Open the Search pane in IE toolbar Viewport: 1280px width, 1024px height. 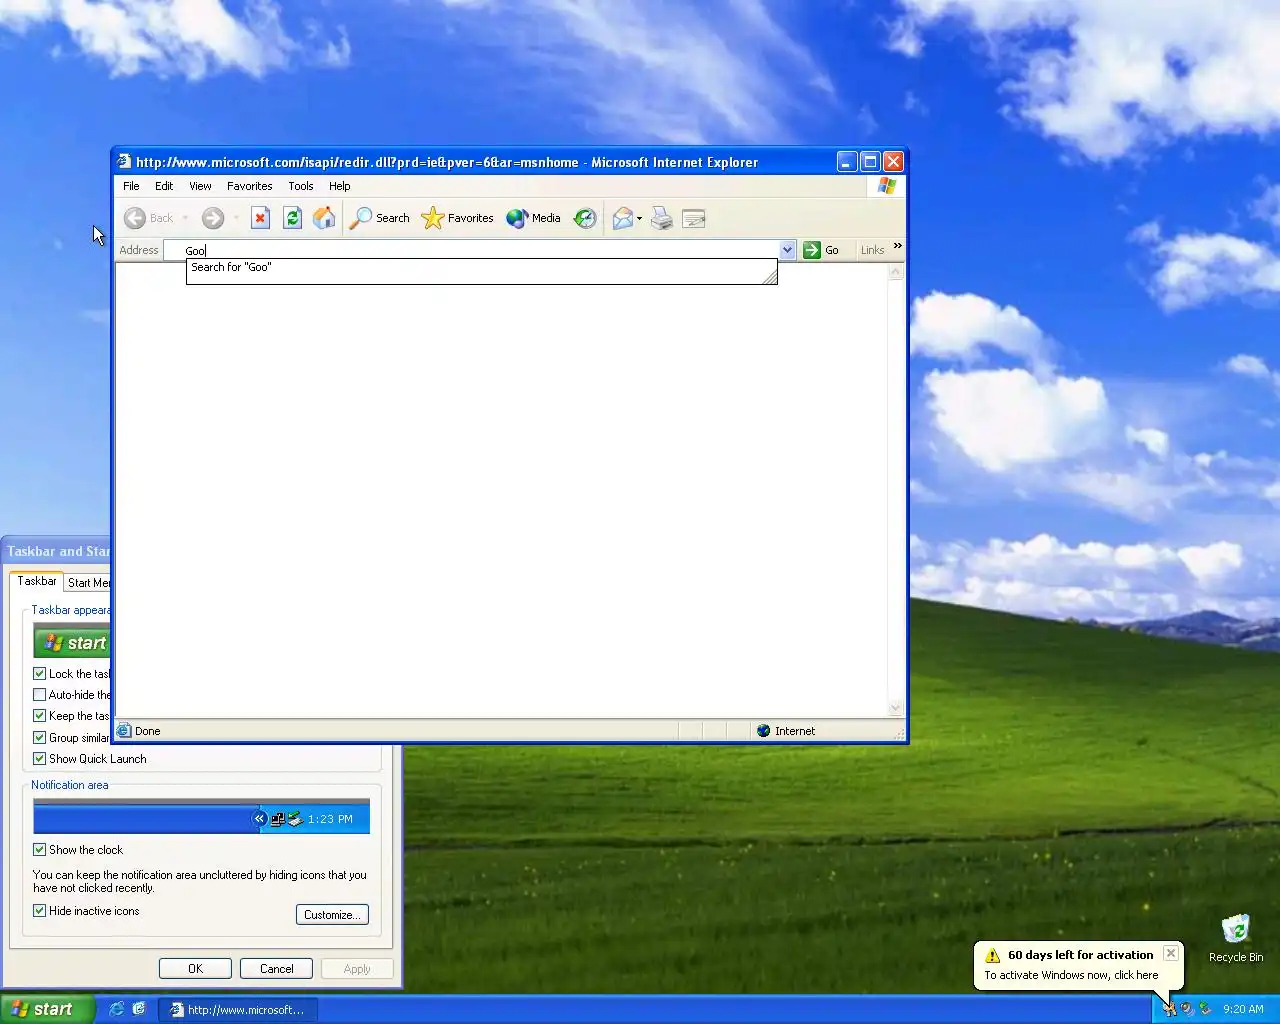click(379, 218)
